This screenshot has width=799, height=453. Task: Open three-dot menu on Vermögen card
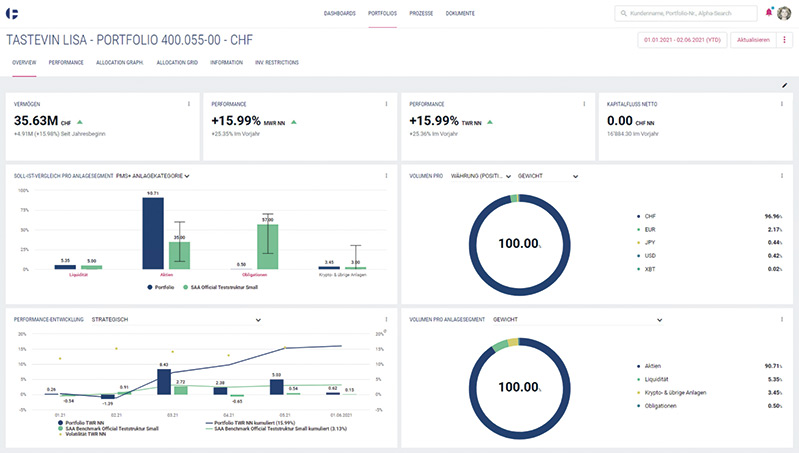[x=189, y=104]
